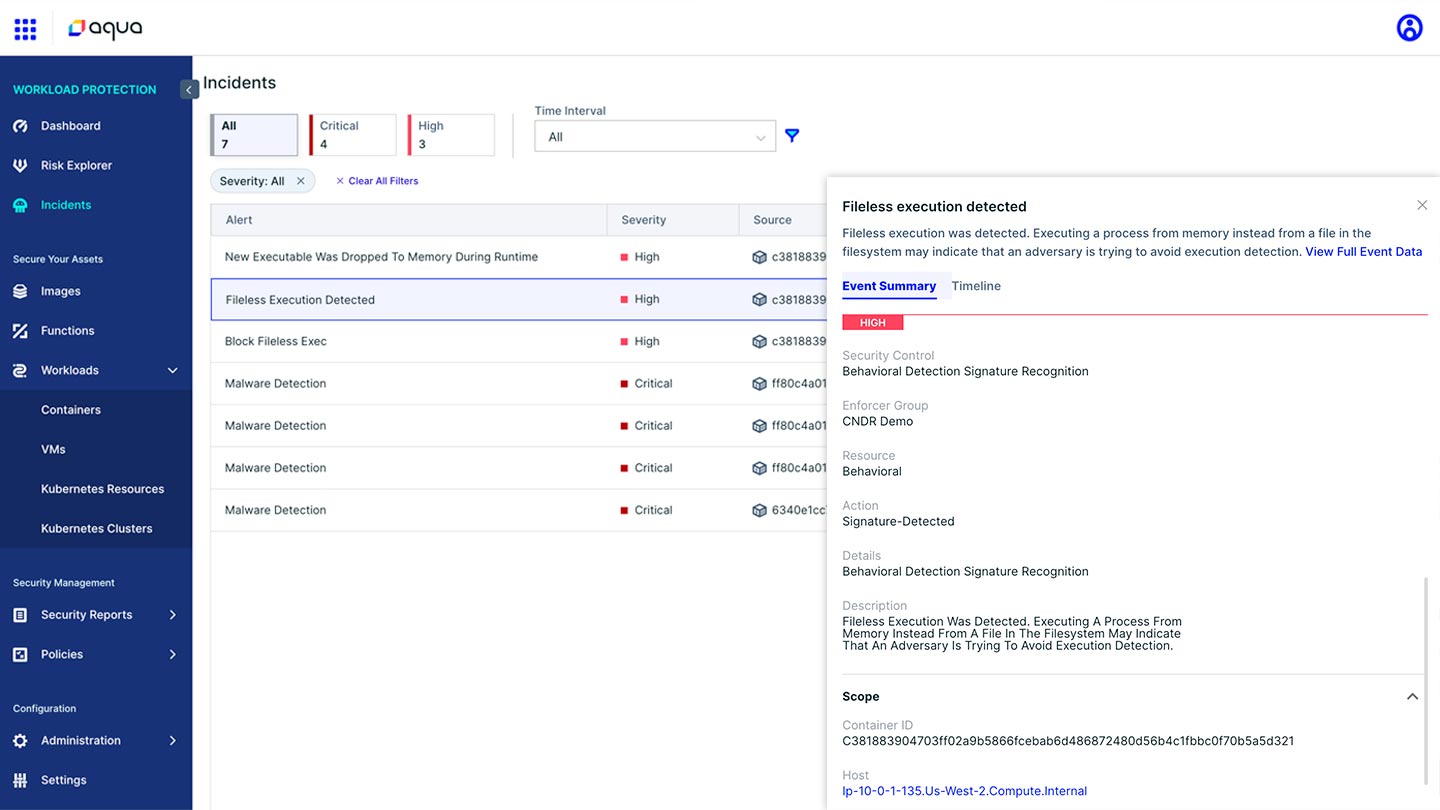Open Risk Explorer in the sidebar

click(76, 165)
